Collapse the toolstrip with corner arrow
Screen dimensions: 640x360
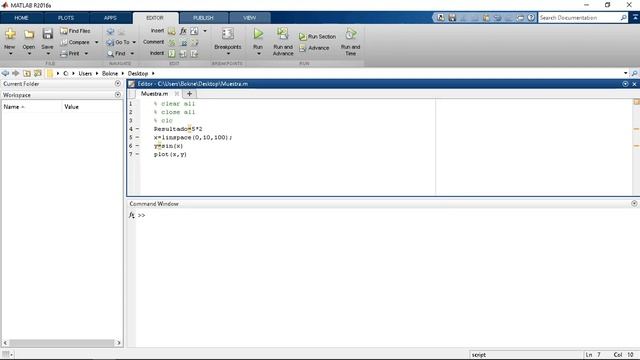click(635, 18)
